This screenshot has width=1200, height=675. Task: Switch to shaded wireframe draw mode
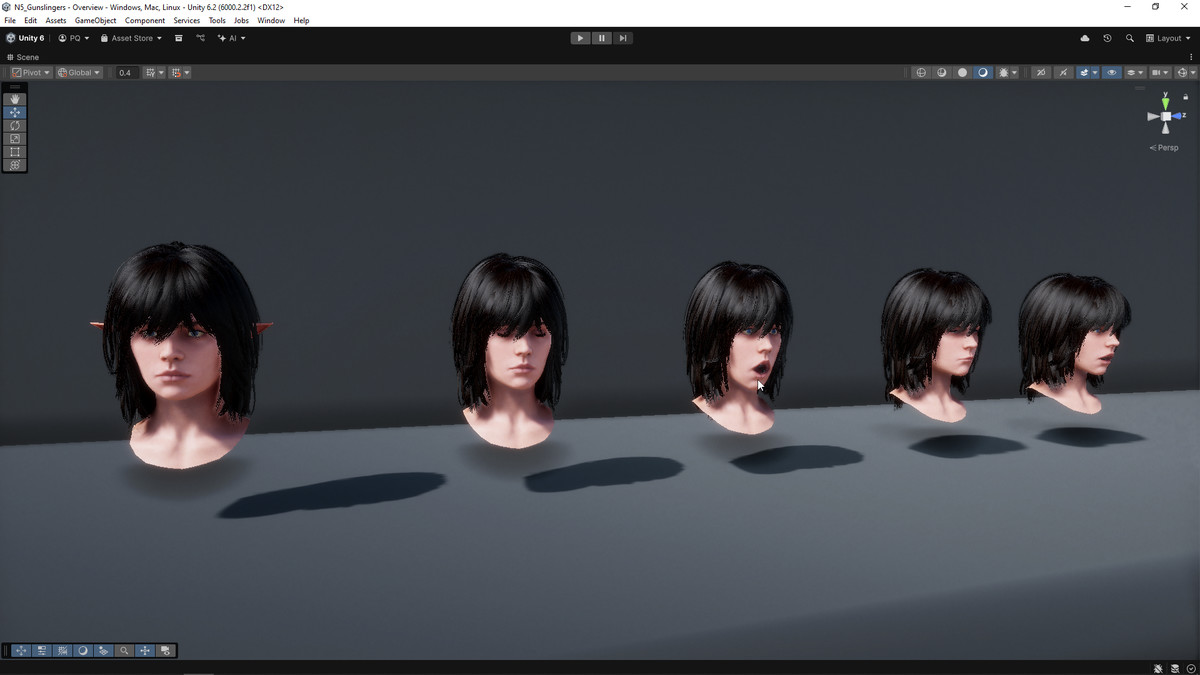point(942,72)
